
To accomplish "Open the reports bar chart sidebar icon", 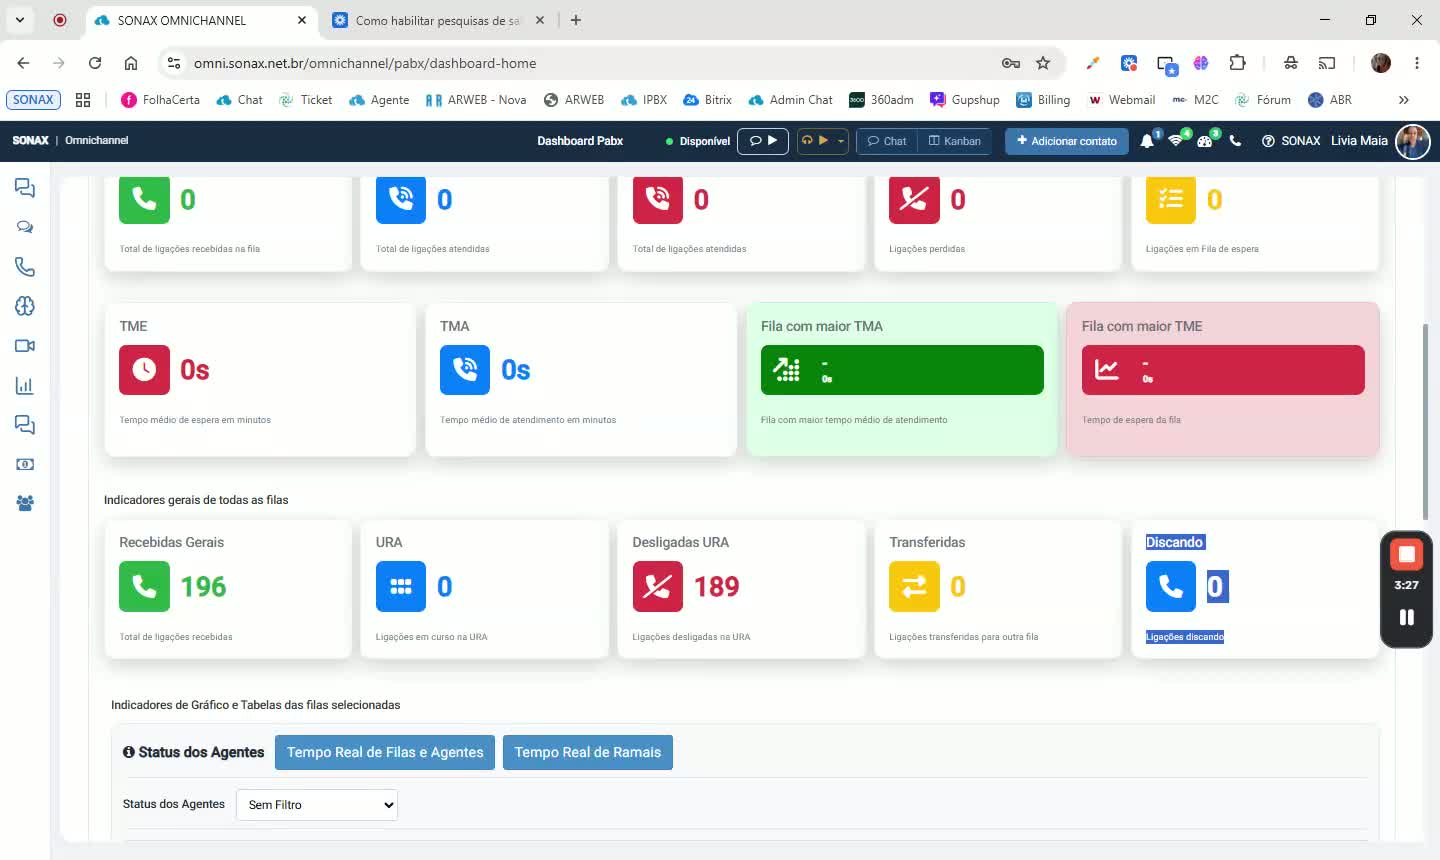I will [25, 385].
